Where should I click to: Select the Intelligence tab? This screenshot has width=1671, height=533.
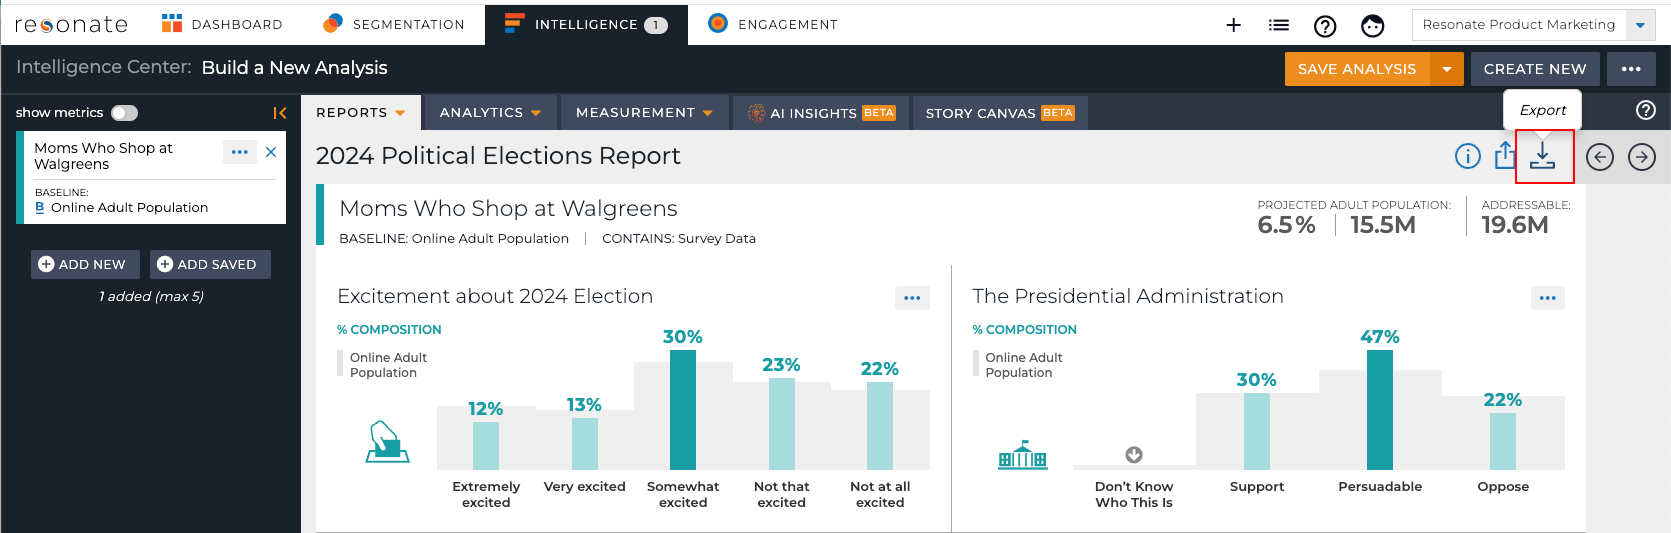click(586, 24)
